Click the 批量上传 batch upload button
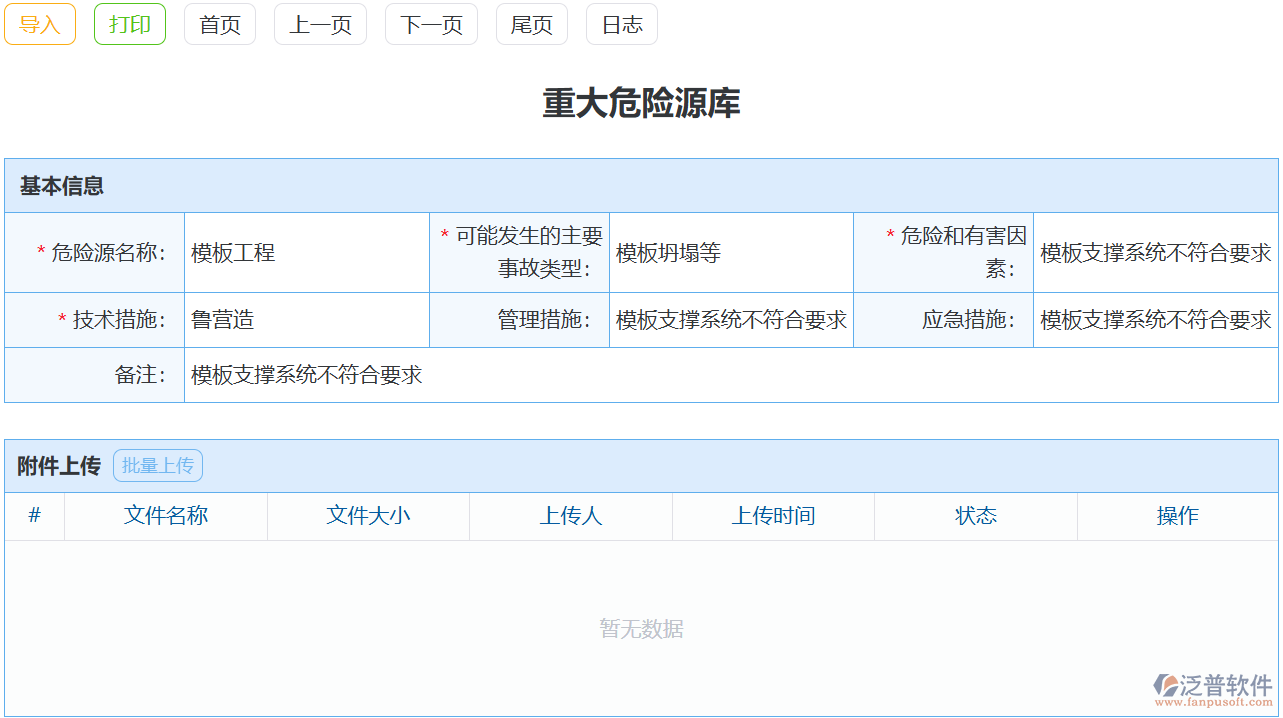This screenshot has width=1283, height=718. (x=157, y=465)
